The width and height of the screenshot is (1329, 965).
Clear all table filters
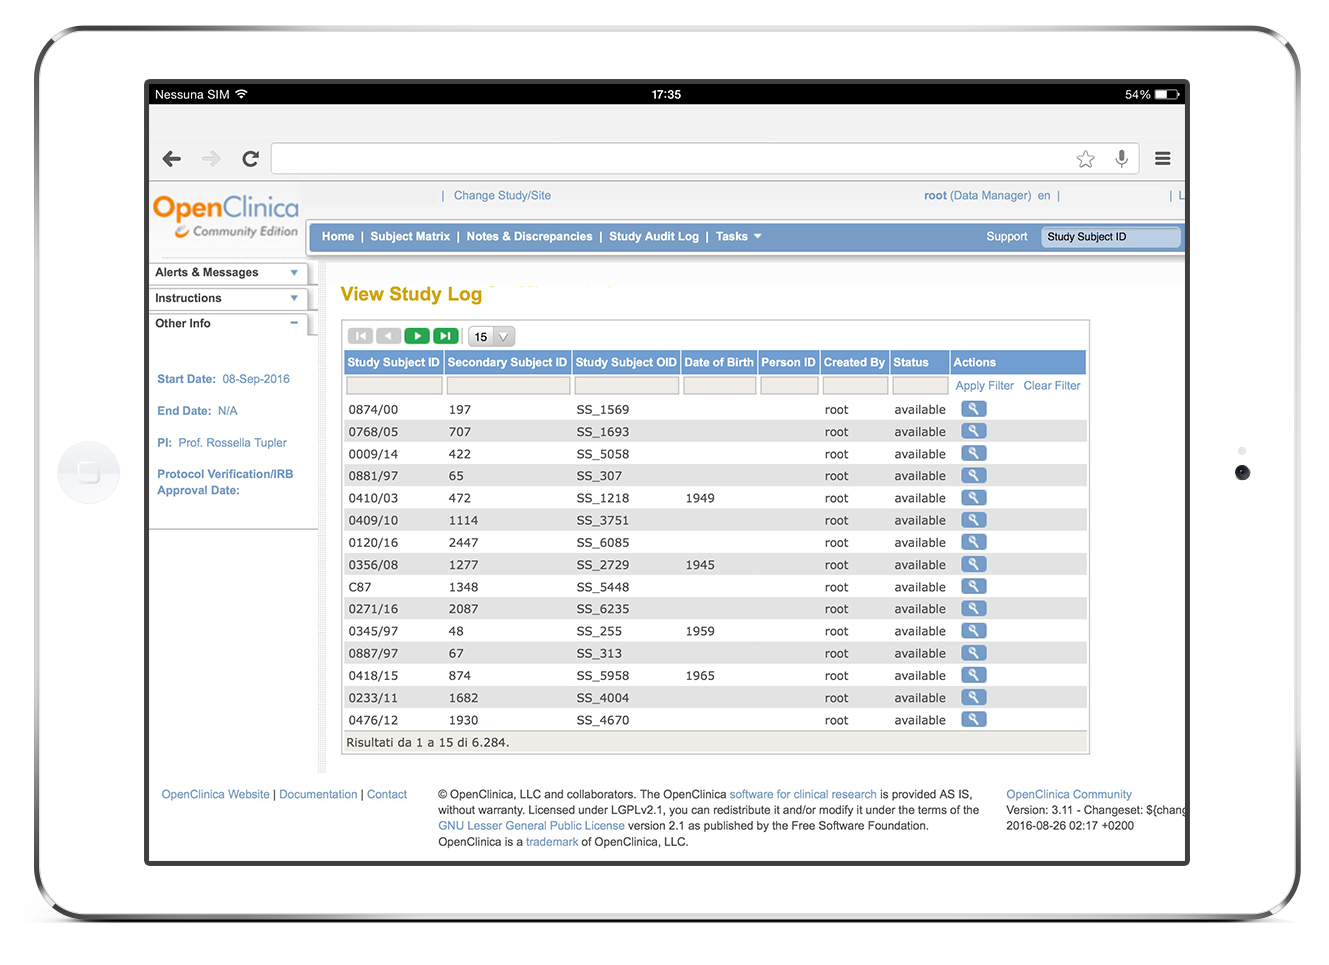click(x=1051, y=385)
